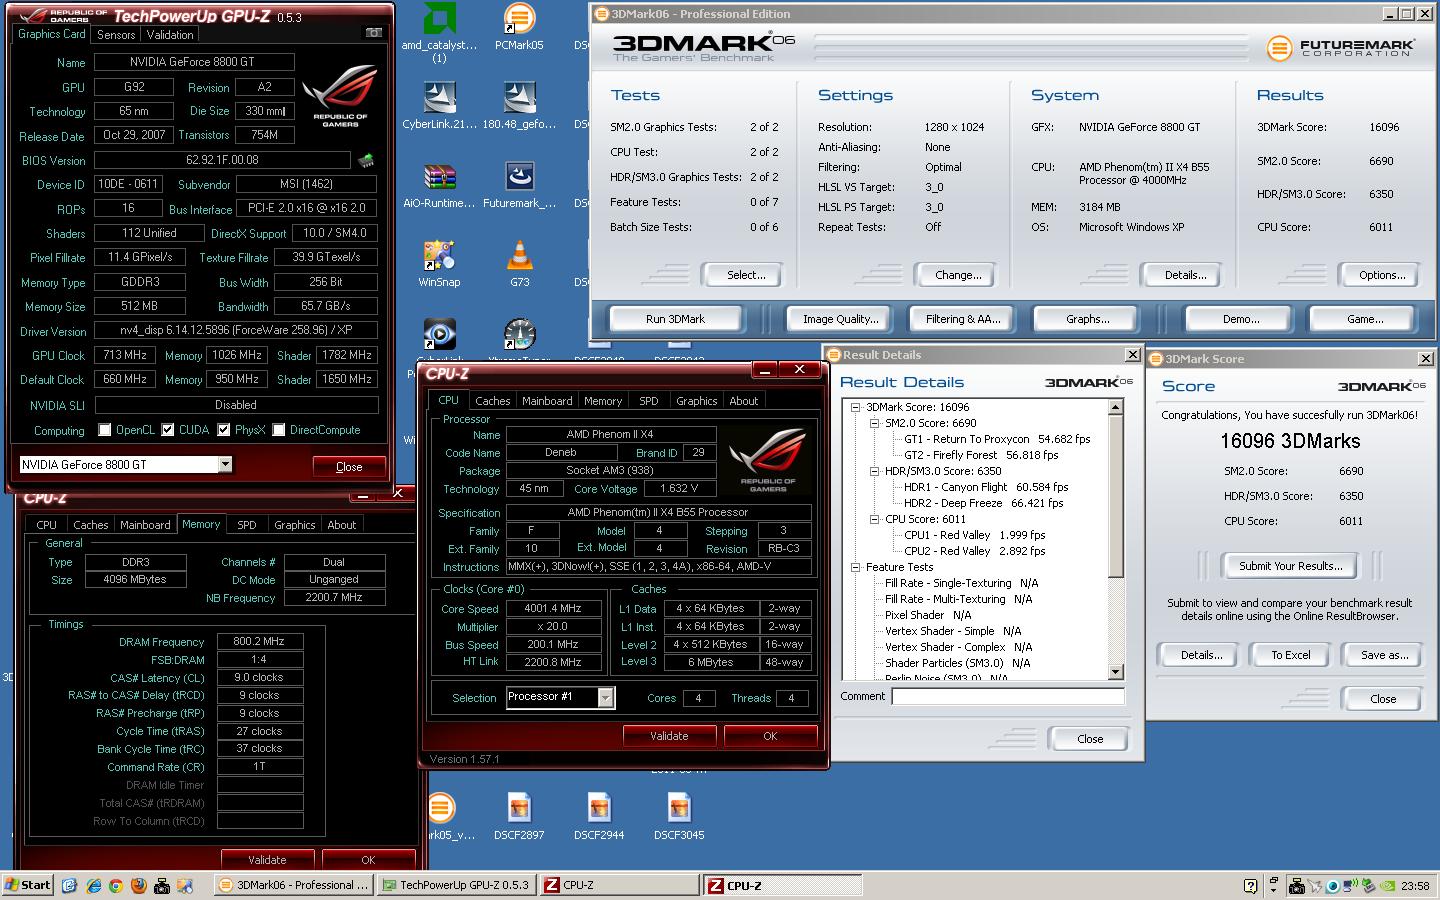Click the Submit Your Results button
Screen dimensions: 1440x900
click(1290, 566)
